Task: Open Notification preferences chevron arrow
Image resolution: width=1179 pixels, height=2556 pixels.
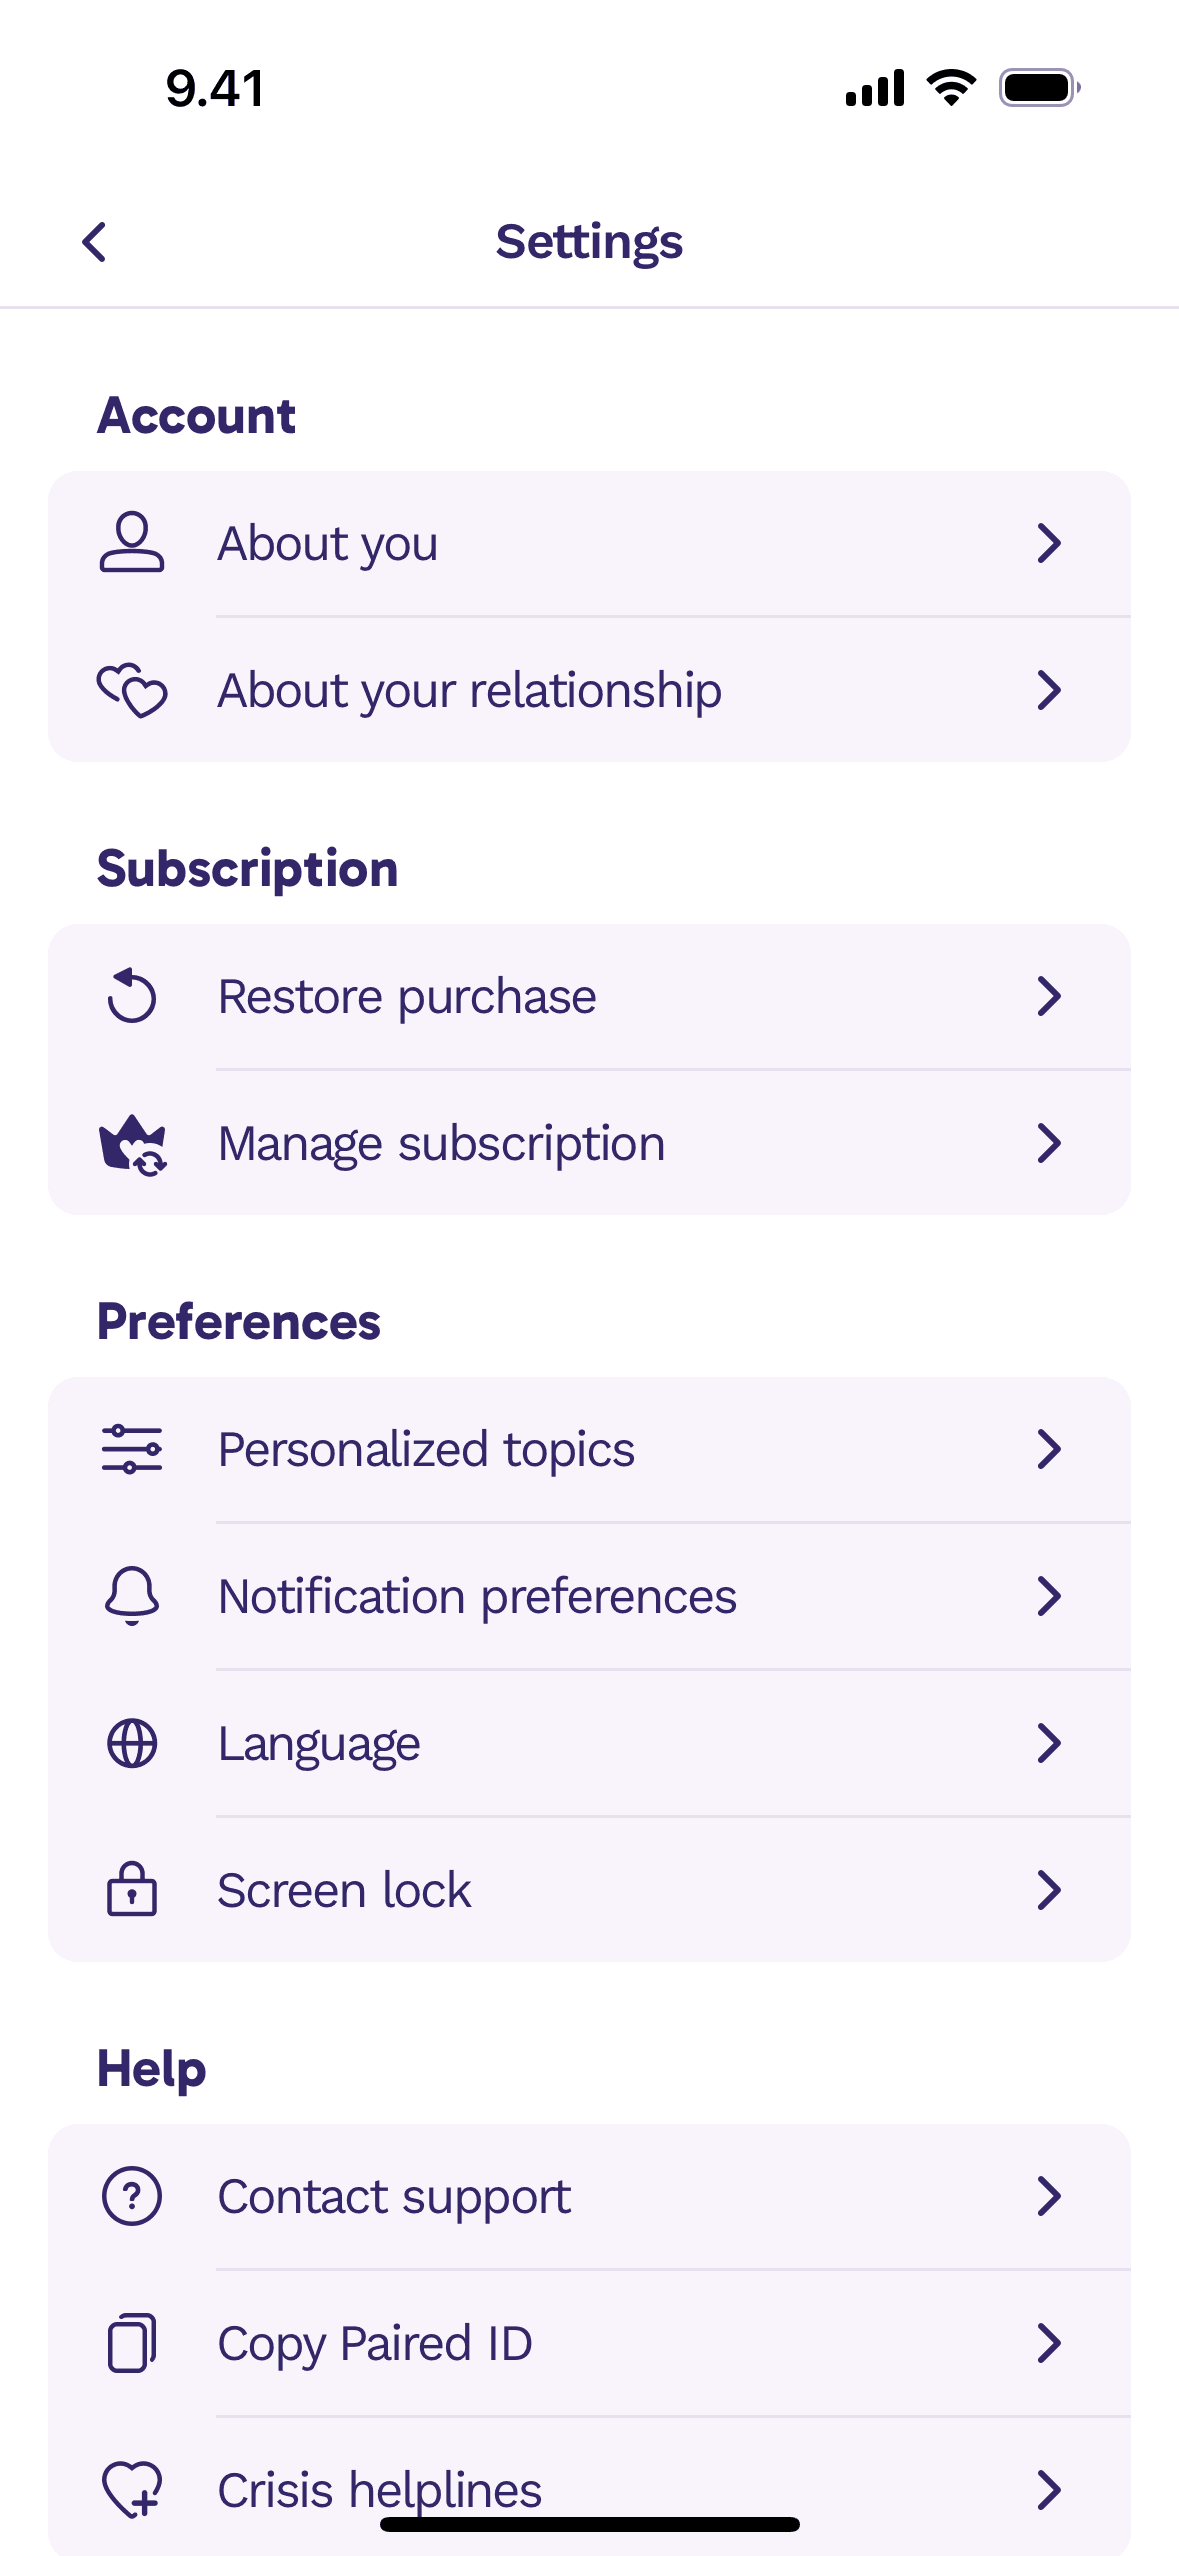Action: tap(1048, 1596)
